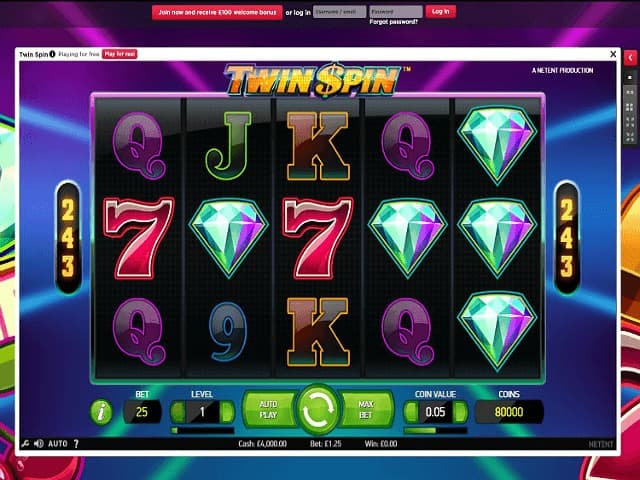Focus the username or email field
Image resolution: width=640 pixels, height=480 pixels.
pos(340,12)
